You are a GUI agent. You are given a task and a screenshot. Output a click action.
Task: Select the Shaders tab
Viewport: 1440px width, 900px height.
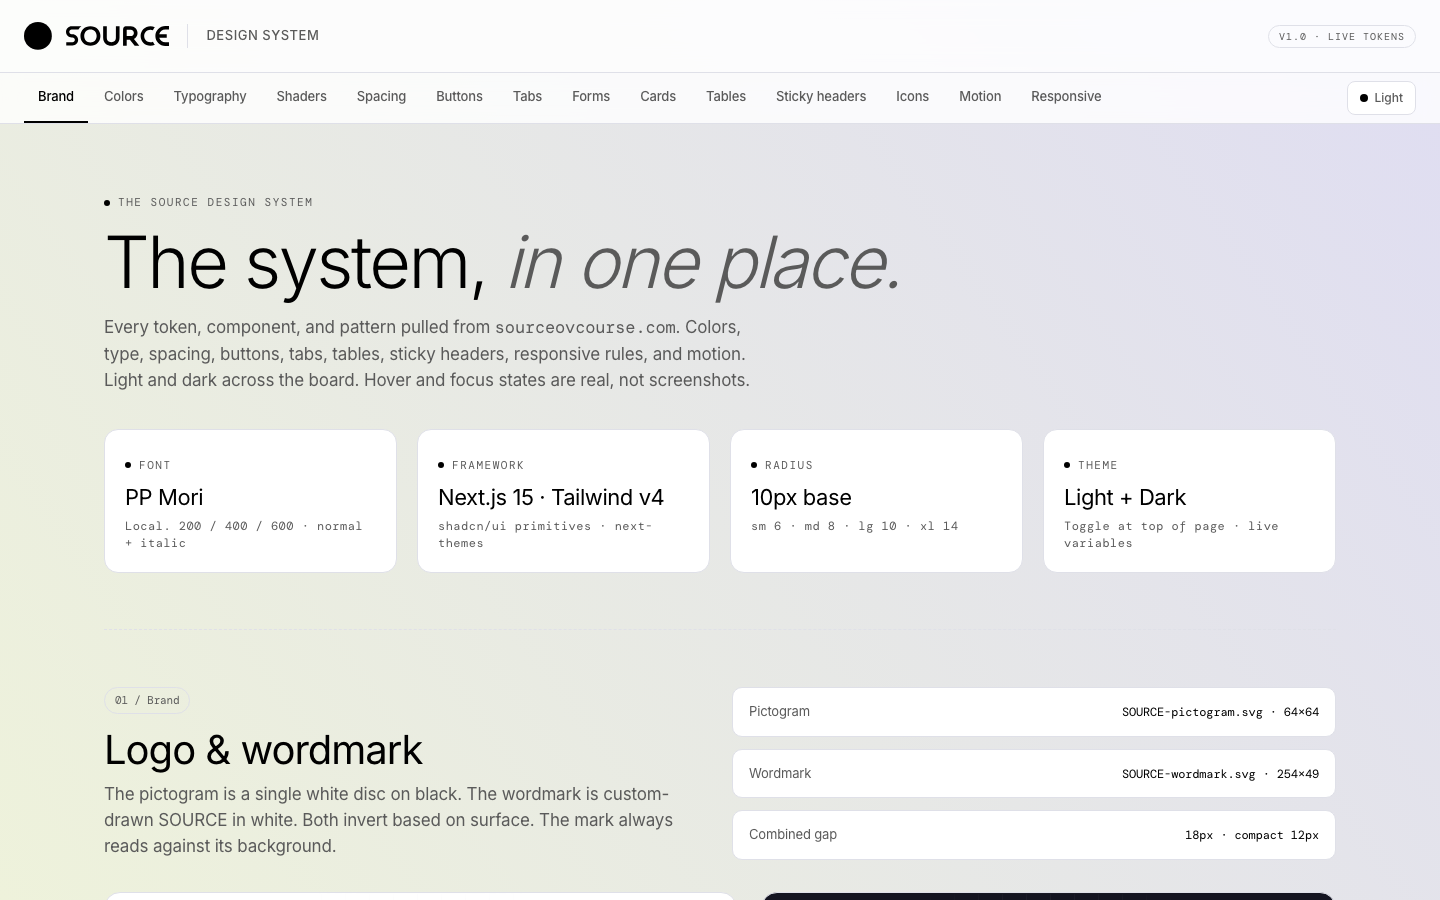point(302,97)
